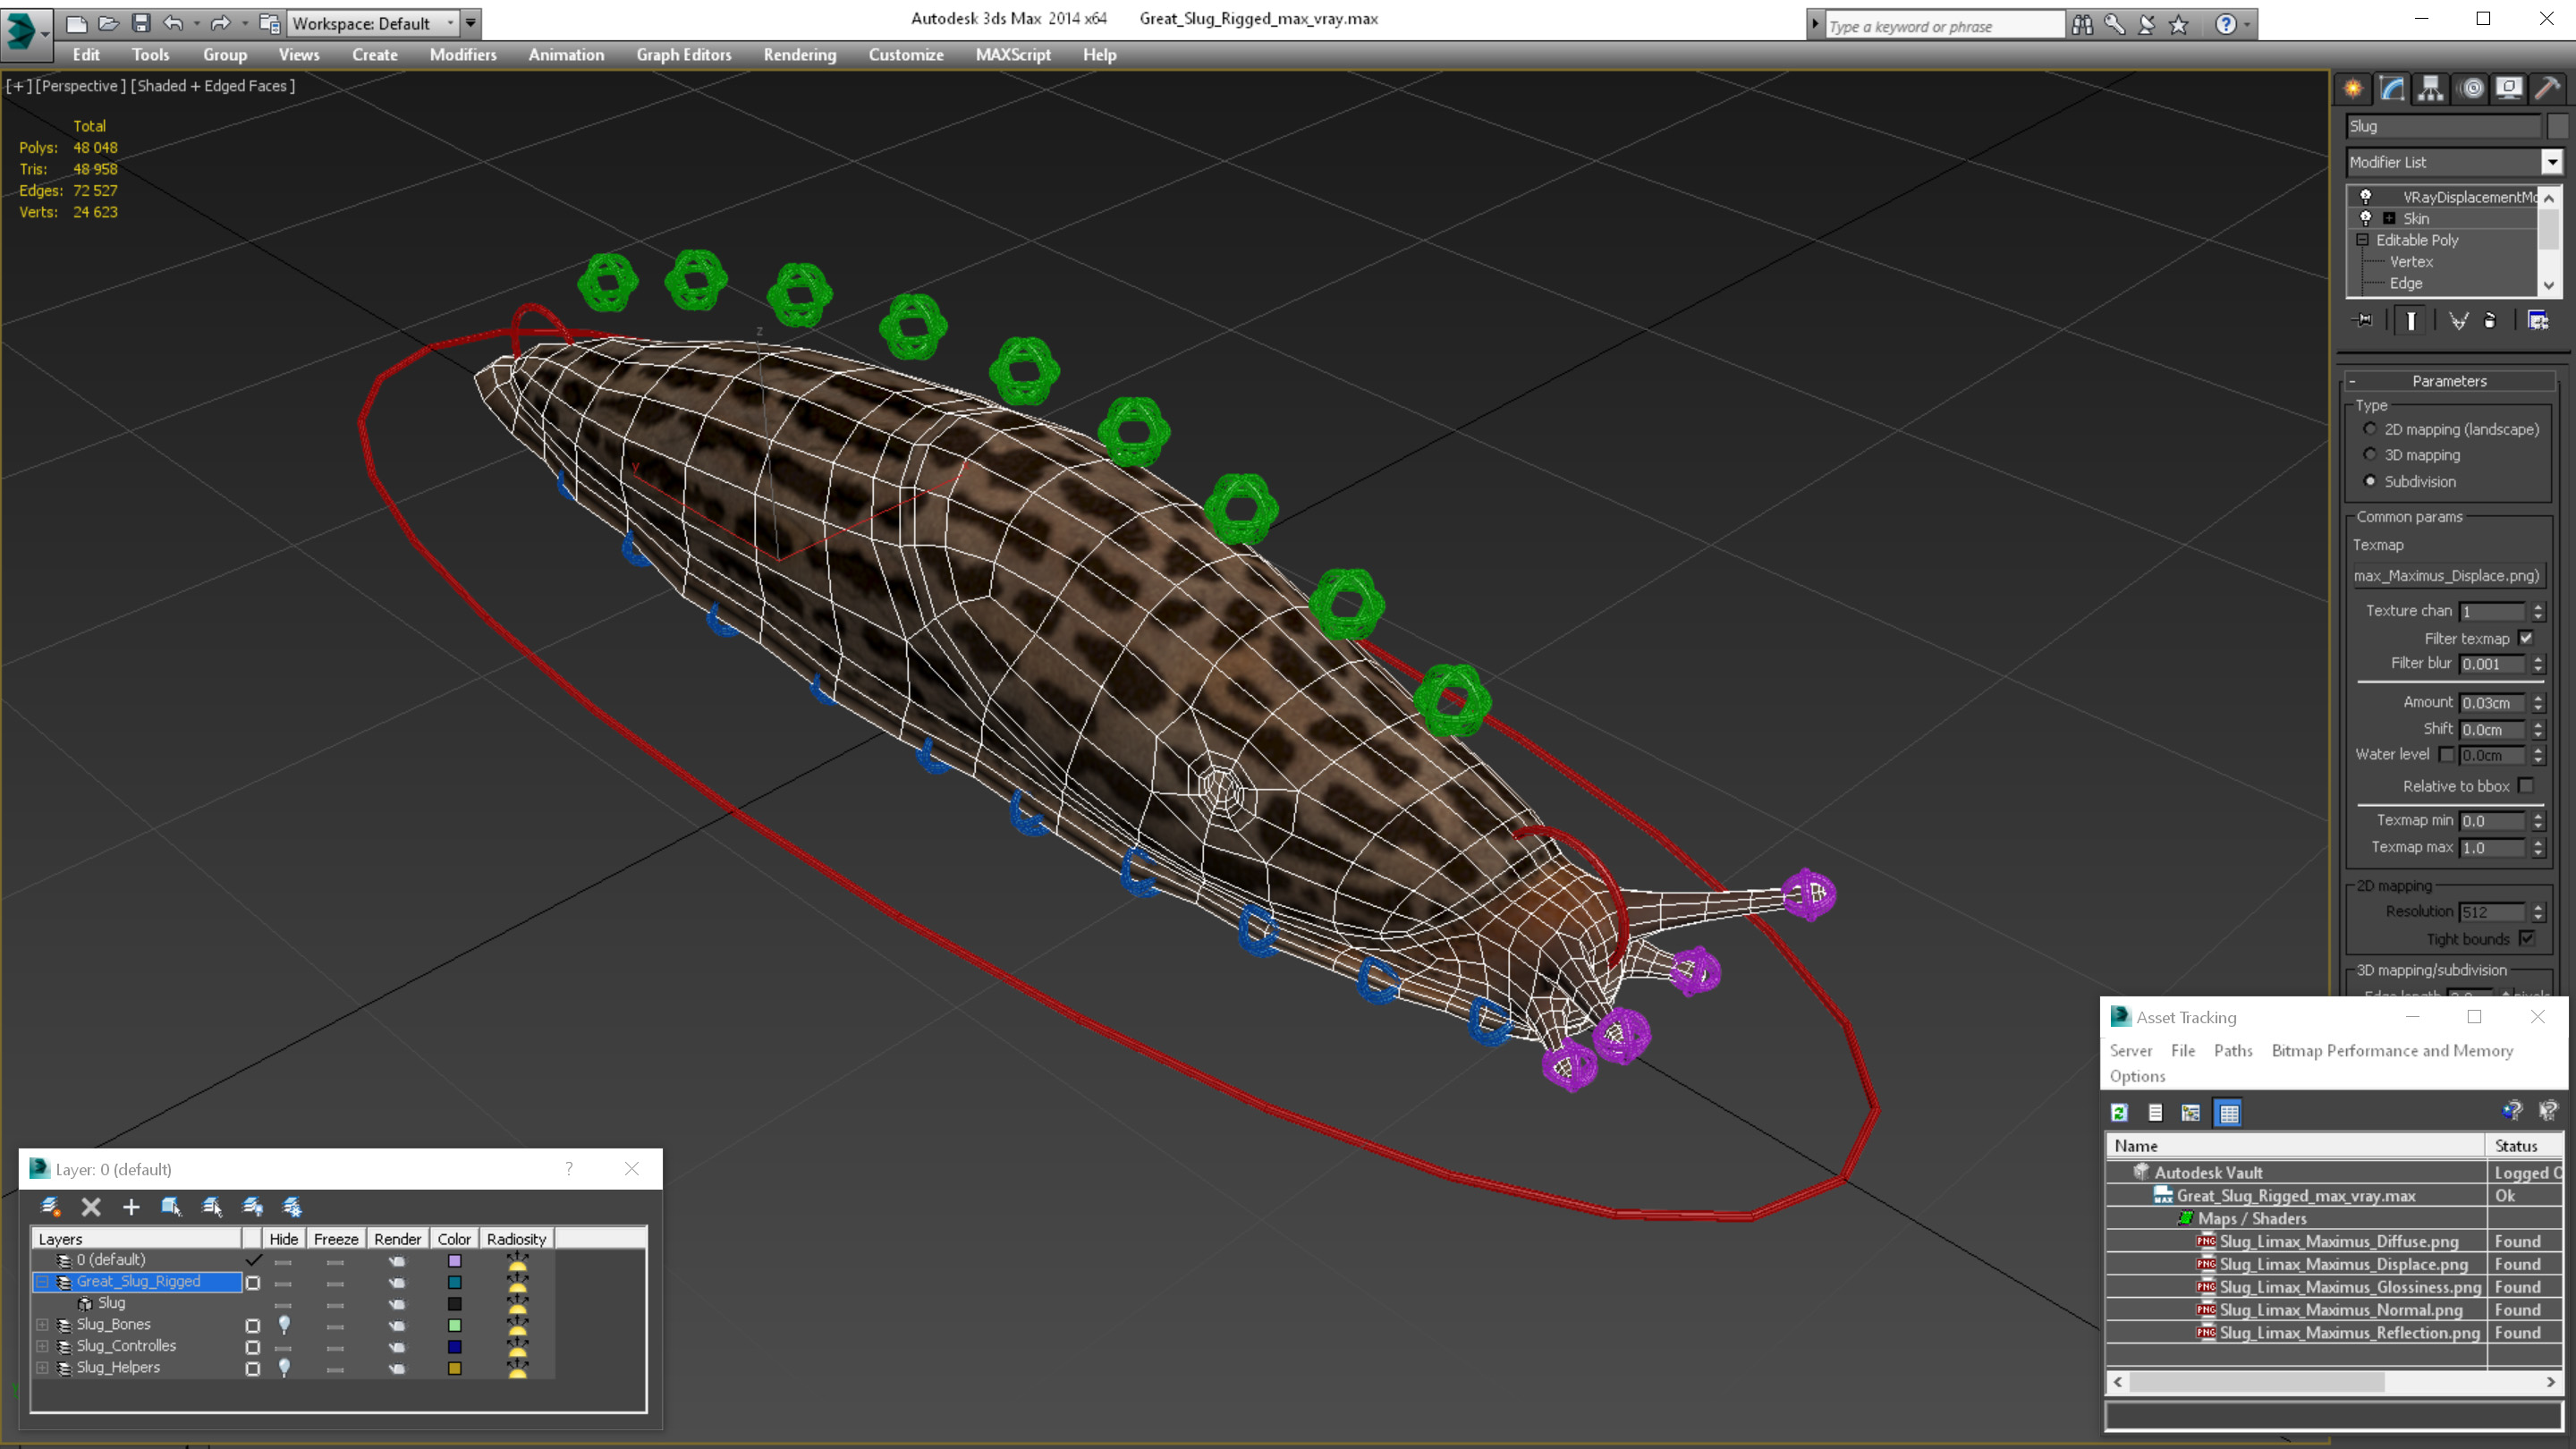Click Status Log icon in Asset Tracking
The image size is (2576, 1449).
2155,1112
